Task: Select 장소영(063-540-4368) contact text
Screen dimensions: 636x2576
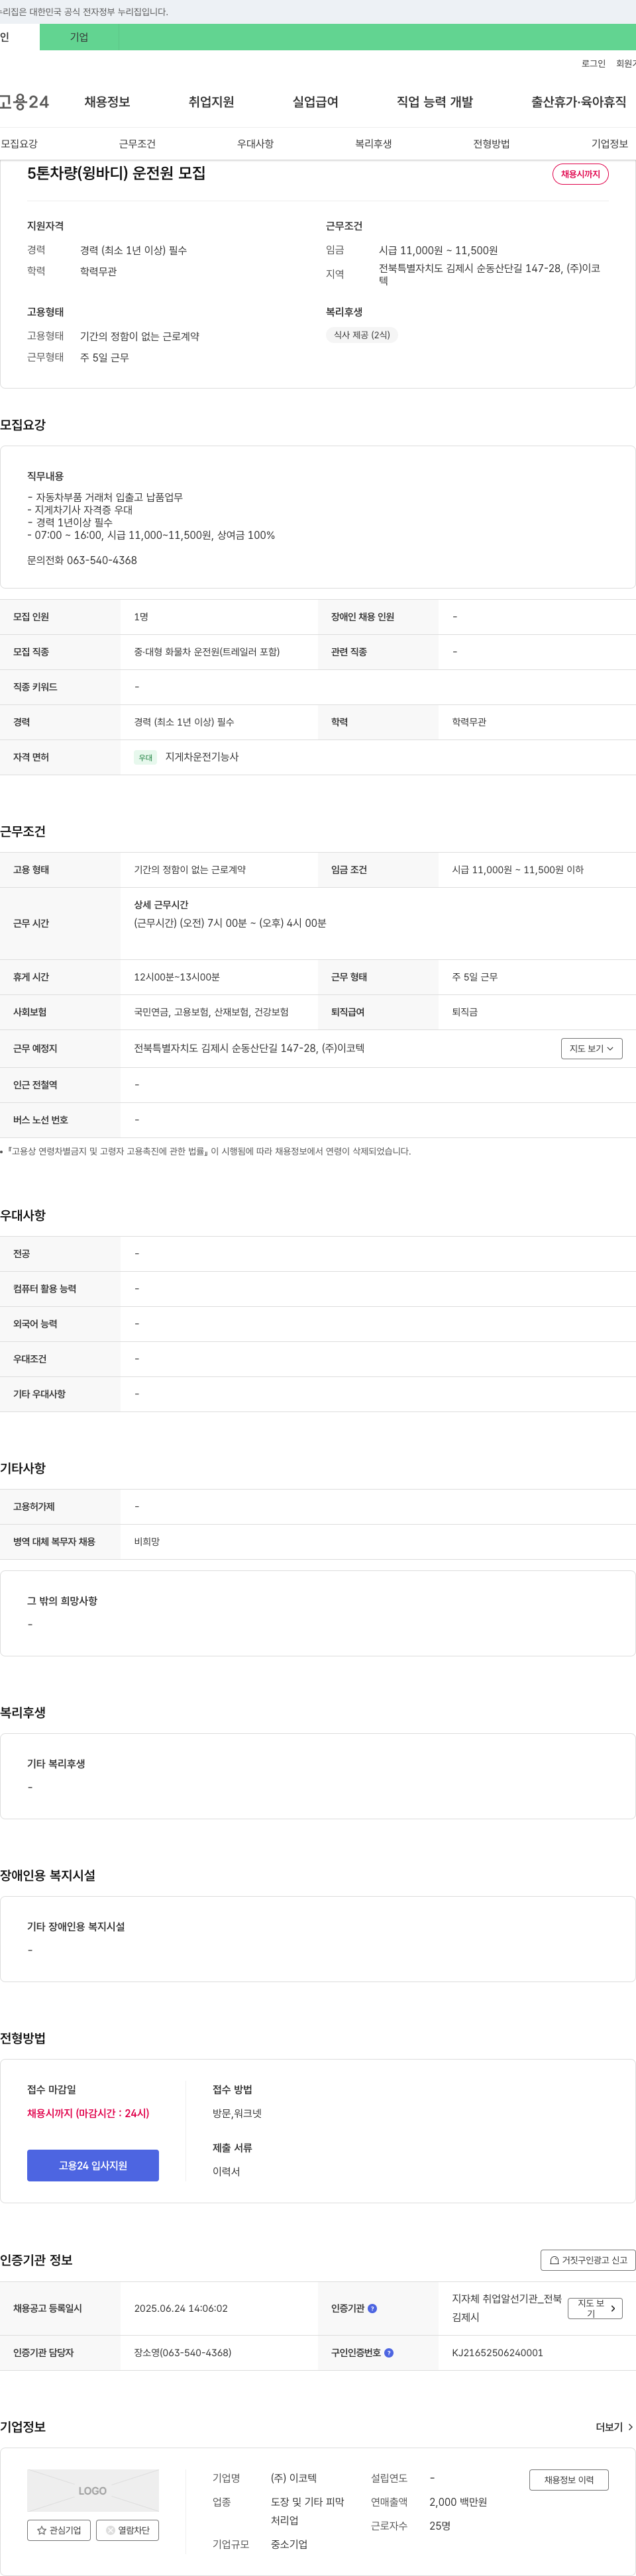Action: click(183, 2352)
